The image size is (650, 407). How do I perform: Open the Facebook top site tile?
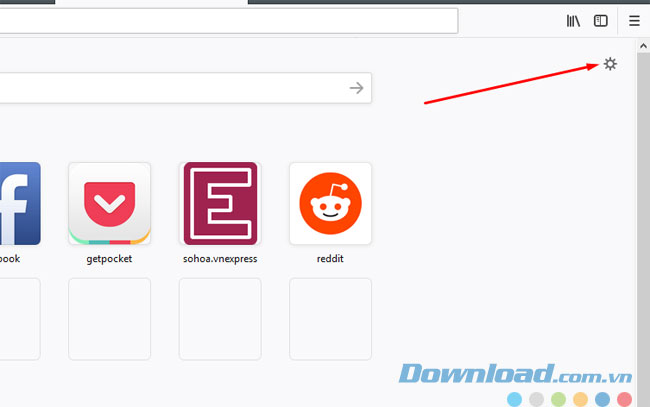tap(20, 204)
